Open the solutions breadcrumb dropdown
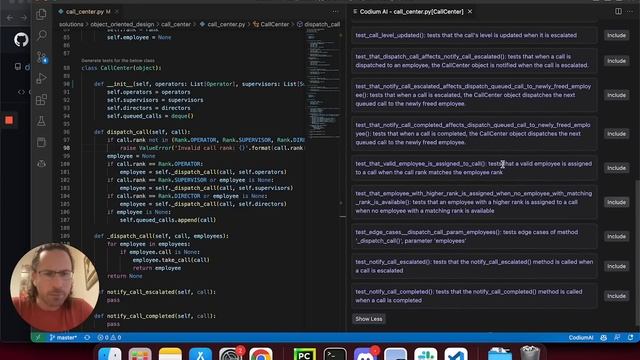Image resolution: width=640 pixels, height=360 pixels. (71, 24)
